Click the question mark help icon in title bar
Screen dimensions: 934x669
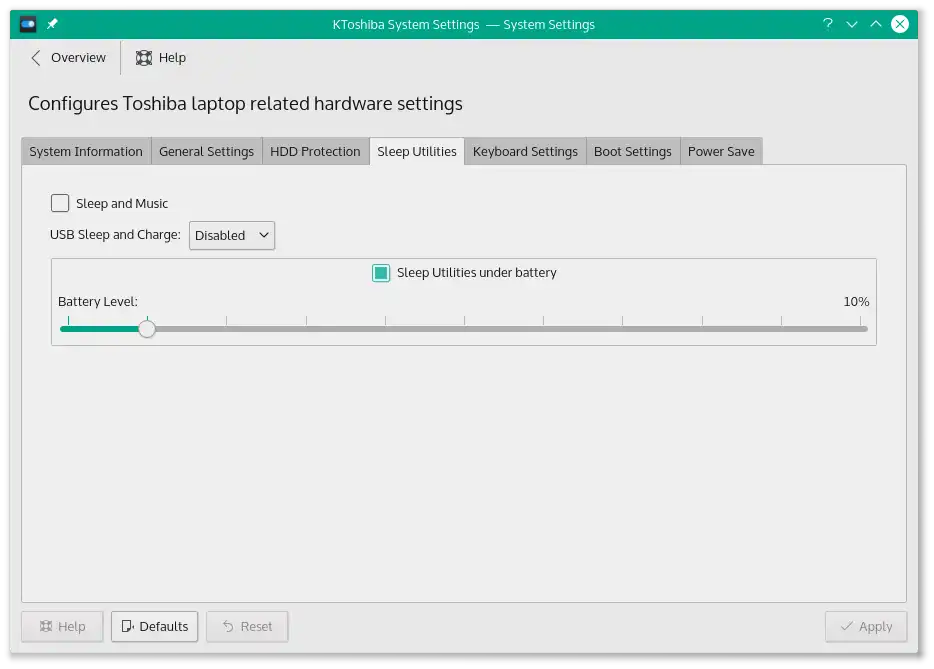(x=827, y=24)
